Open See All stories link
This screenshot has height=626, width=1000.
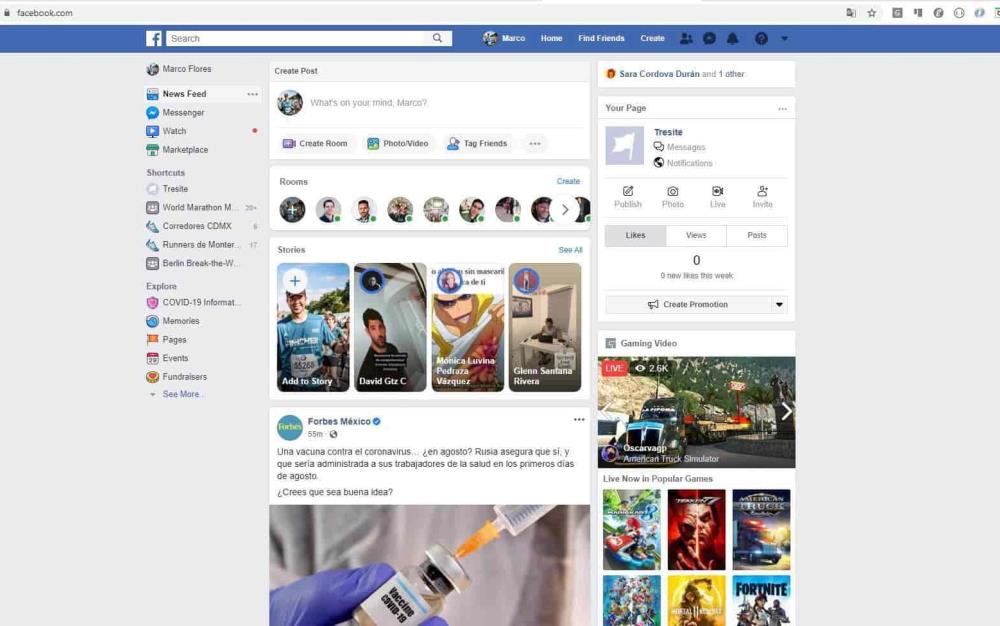click(570, 249)
